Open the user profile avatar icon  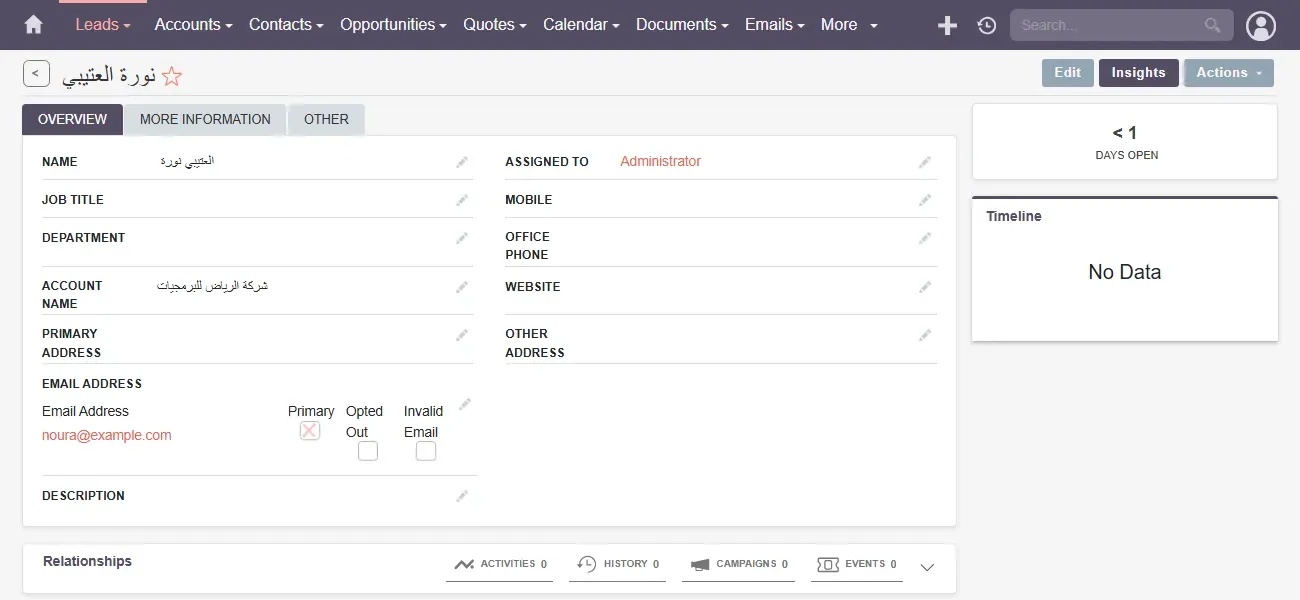1262,26
